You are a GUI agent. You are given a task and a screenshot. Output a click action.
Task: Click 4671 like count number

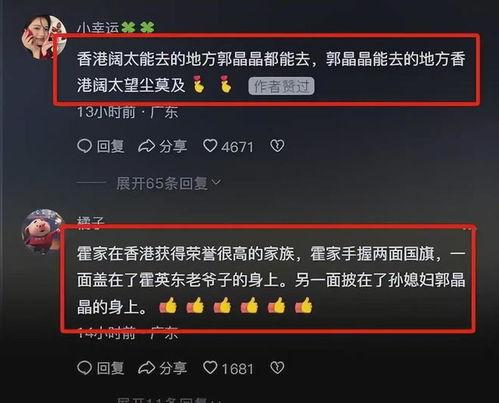point(237,147)
